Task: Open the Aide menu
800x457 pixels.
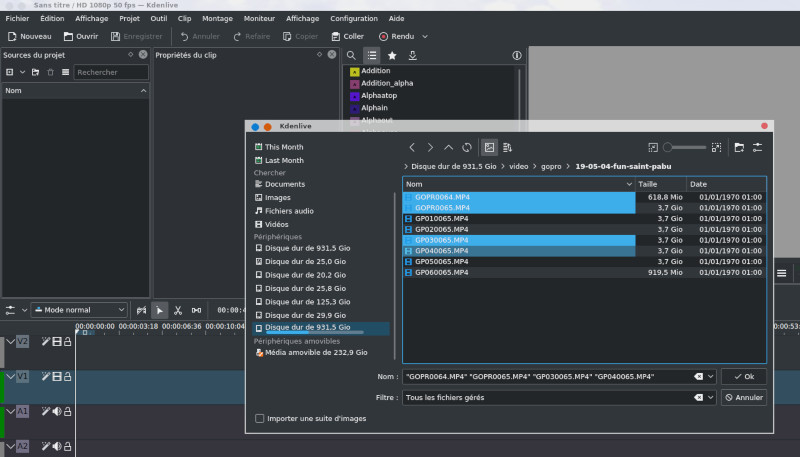Action: 396,18
